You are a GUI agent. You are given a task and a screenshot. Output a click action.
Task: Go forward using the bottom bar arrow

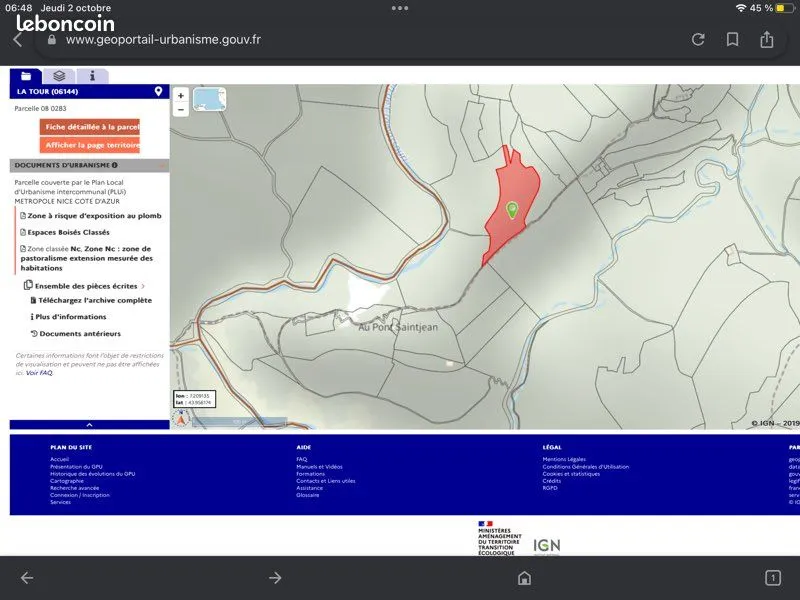click(x=275, y=578)
